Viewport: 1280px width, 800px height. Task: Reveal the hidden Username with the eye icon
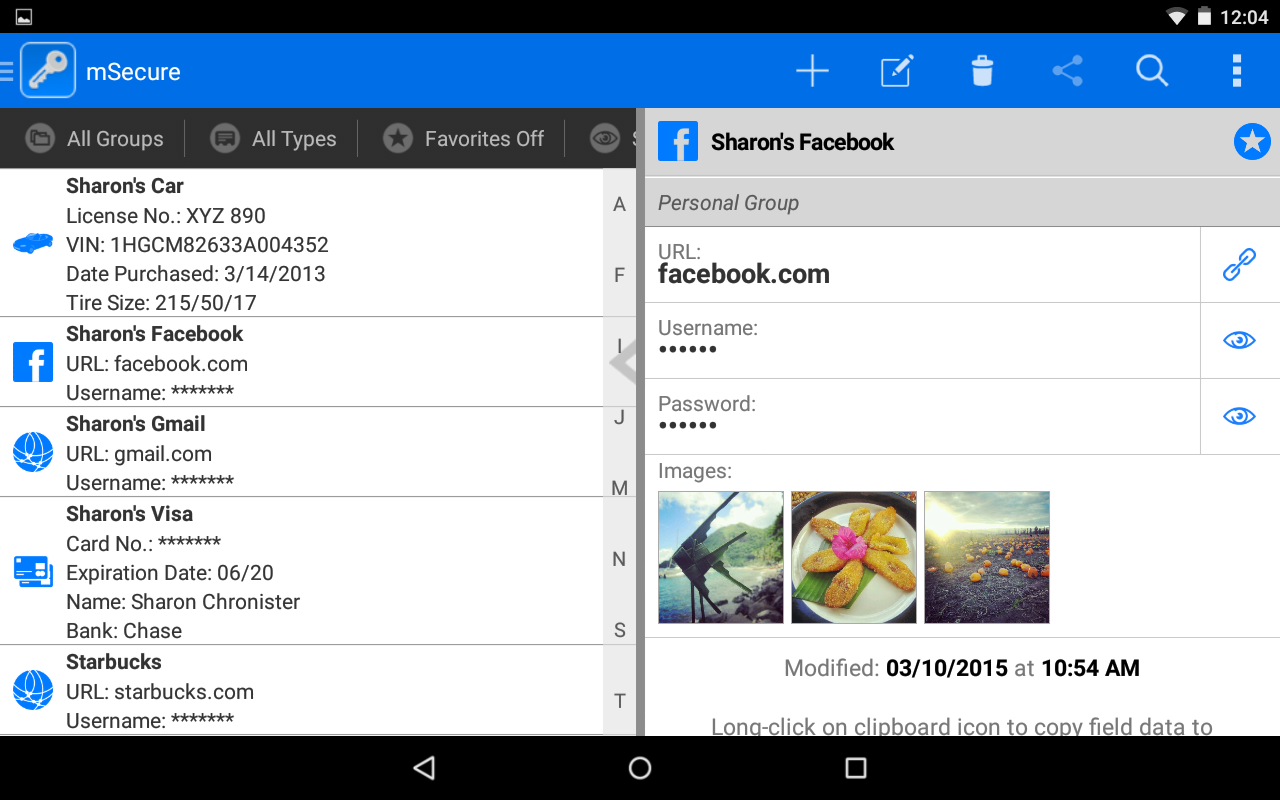coord(1239,340)
